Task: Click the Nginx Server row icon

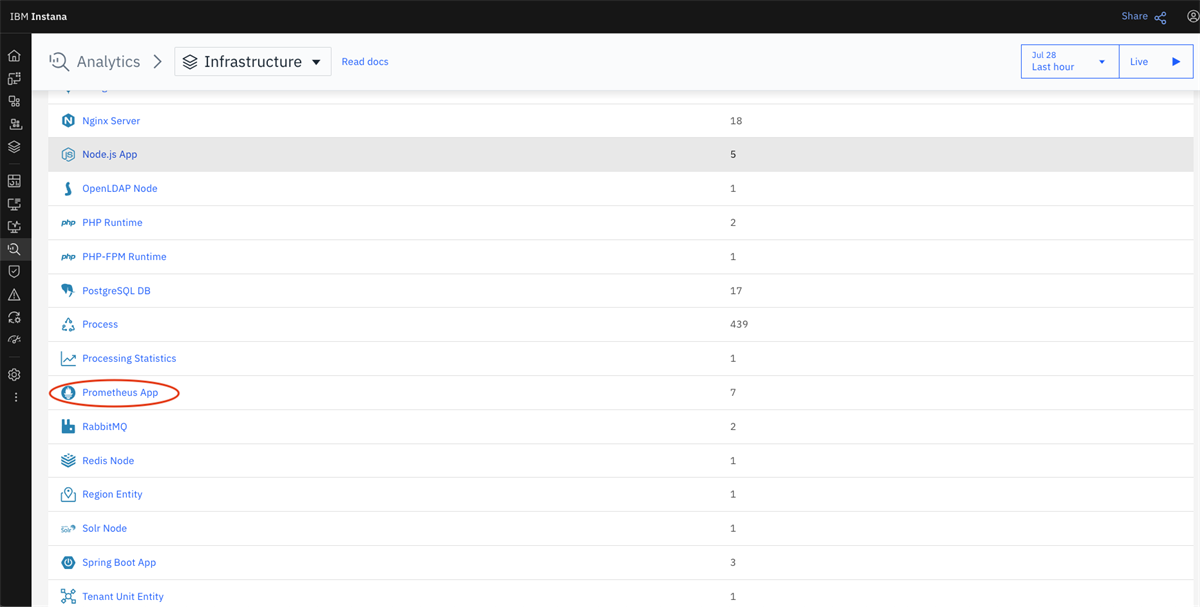Action: [x=68, y=121]
